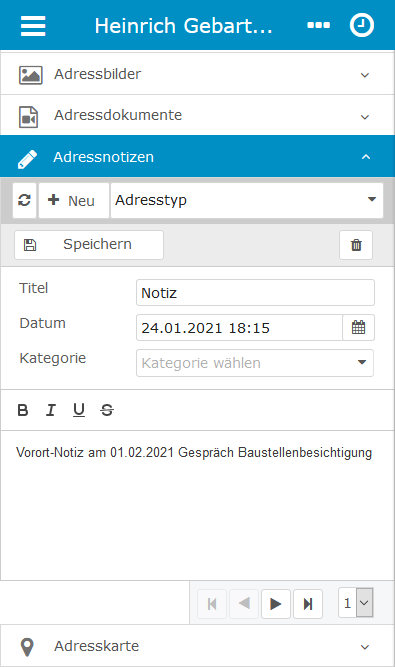Click the Adressnotizen pencil icon

(x=27, y=159)
